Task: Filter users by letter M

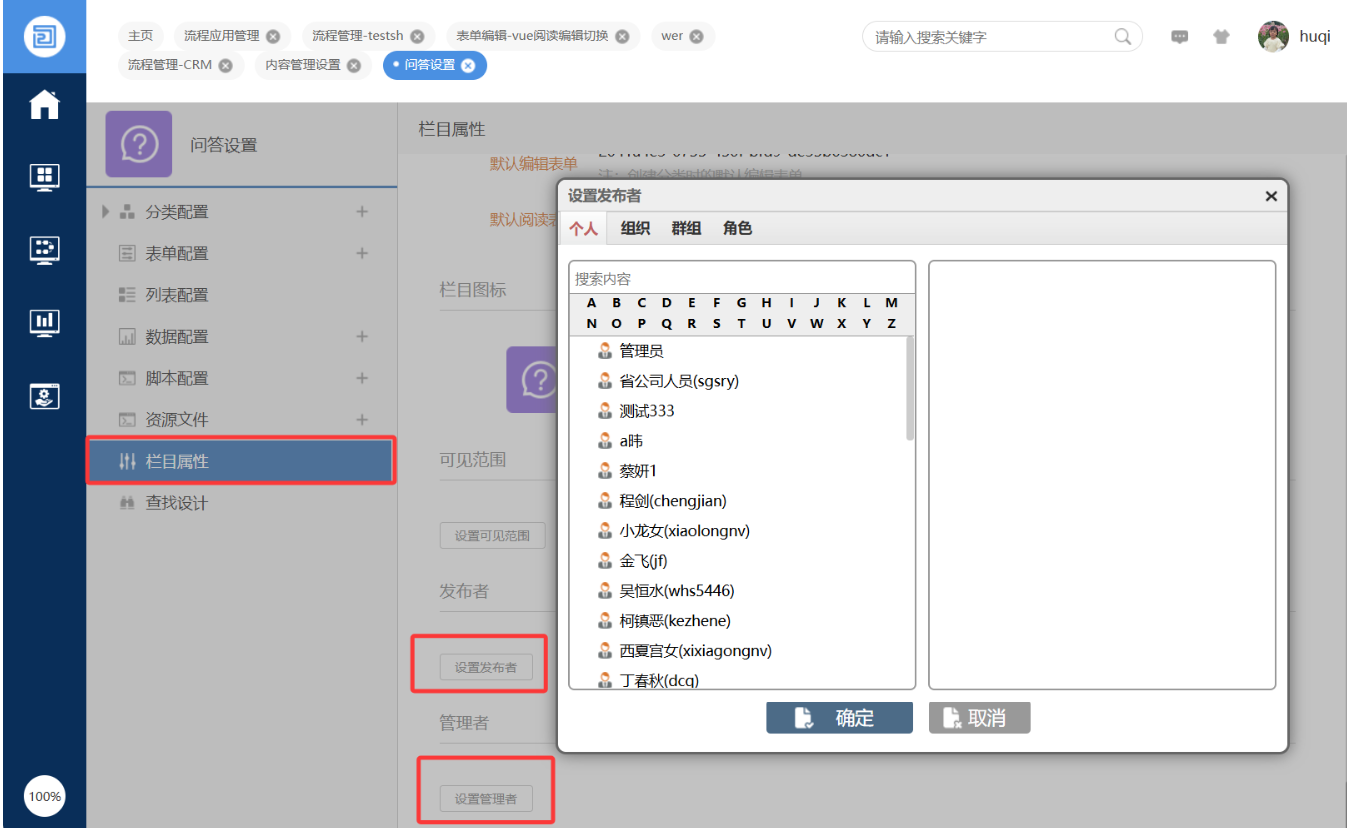Action: point(891,302)
